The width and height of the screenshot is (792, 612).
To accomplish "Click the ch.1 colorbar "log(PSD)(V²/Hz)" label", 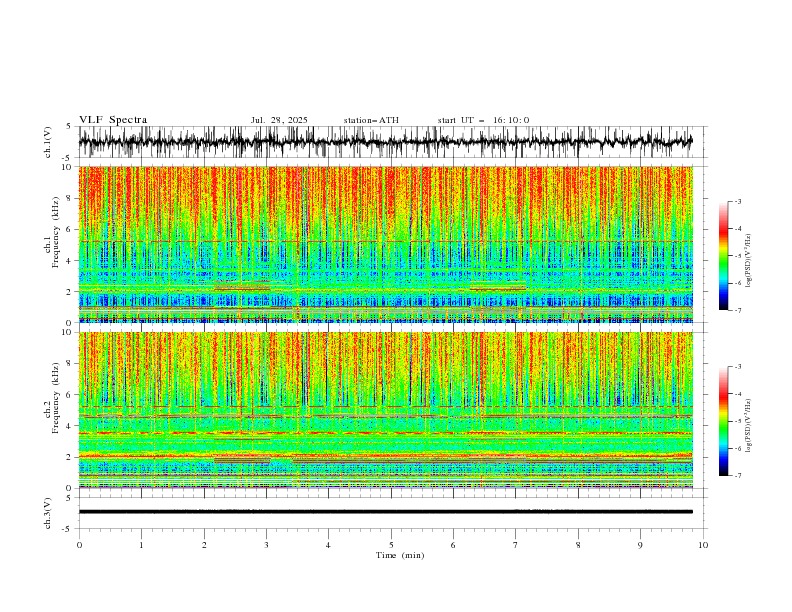I will [x=749, y=261].
